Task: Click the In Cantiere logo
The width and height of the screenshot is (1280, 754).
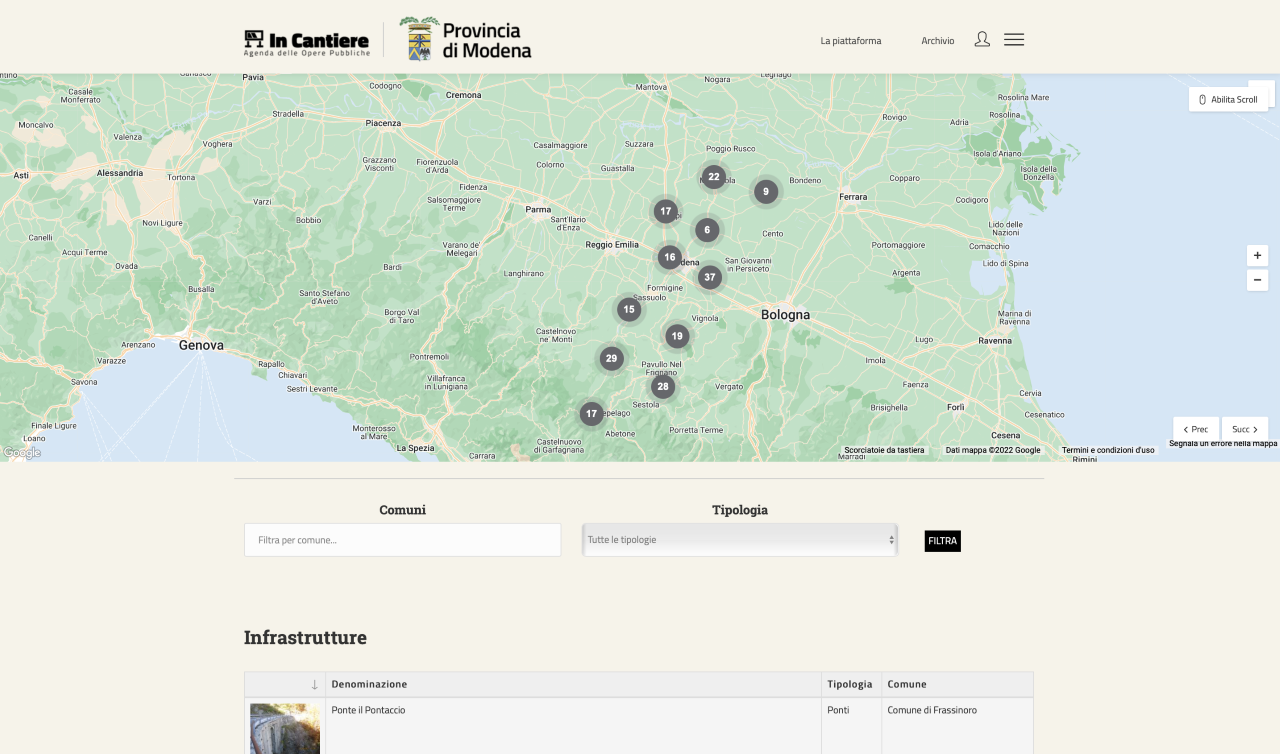Action: coord(307,42)
